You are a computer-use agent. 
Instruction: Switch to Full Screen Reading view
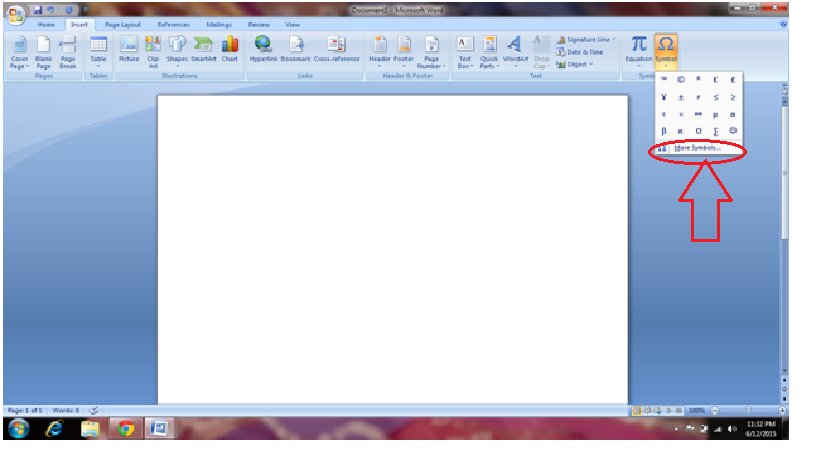(647, 411)
